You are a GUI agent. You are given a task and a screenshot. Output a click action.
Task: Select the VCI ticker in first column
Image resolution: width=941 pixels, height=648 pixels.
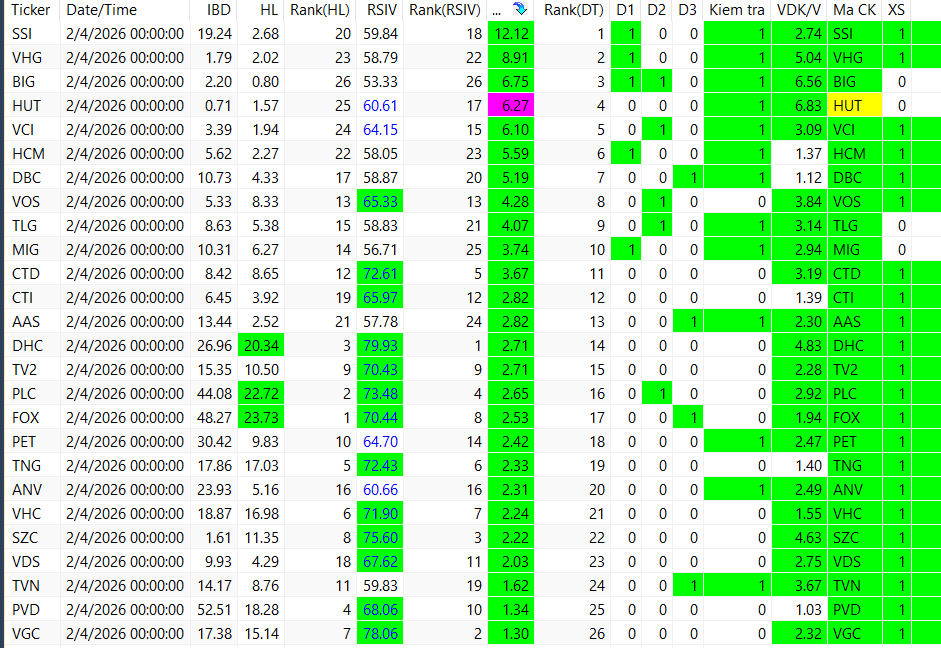(x=23, y=130)
